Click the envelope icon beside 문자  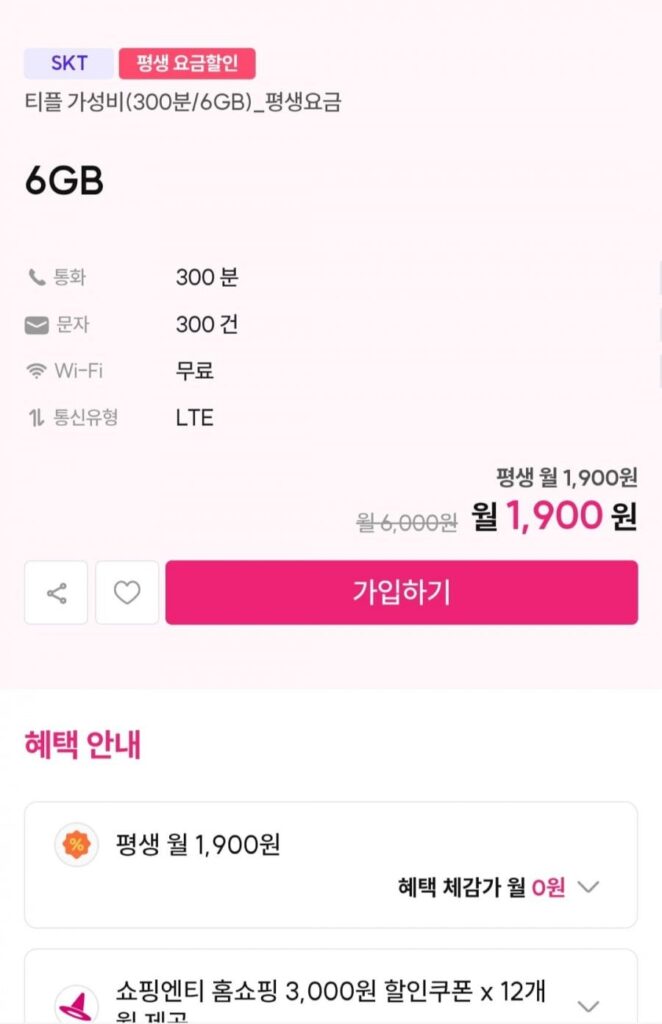(36, 324)
